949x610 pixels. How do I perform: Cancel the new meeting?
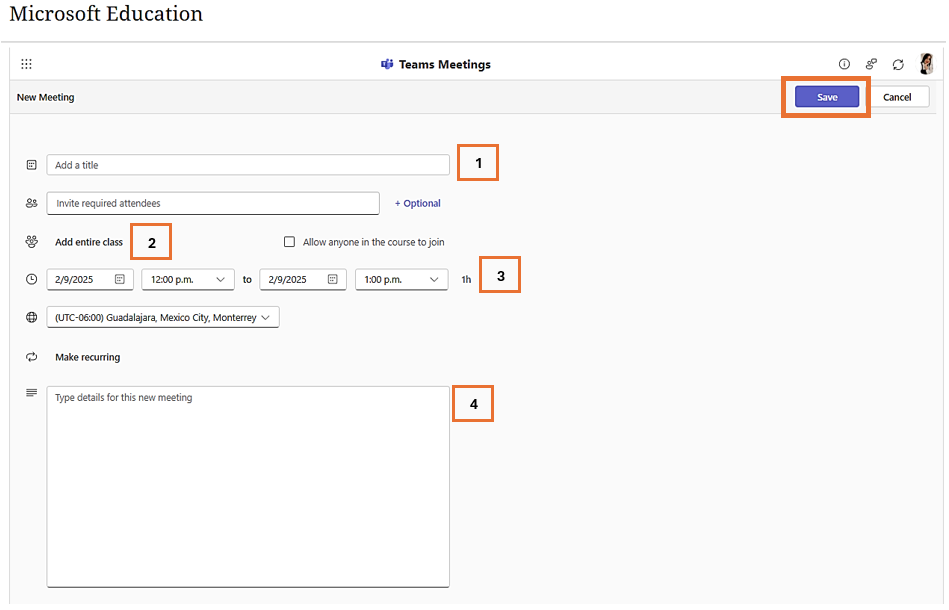pyautogui.click(x=896, y=97)
